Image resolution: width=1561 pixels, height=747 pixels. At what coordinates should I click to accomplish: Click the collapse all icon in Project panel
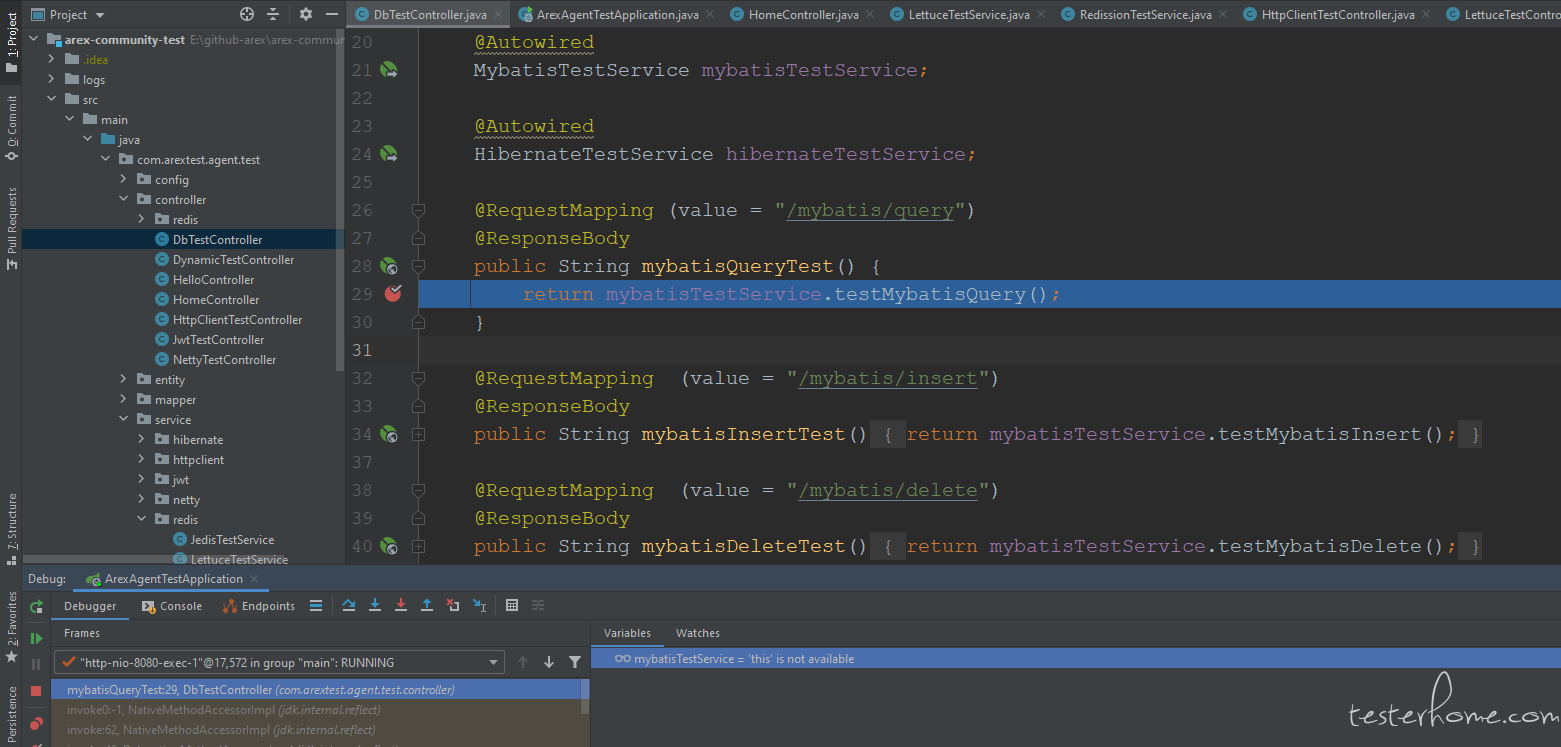[x=273, y=14]
